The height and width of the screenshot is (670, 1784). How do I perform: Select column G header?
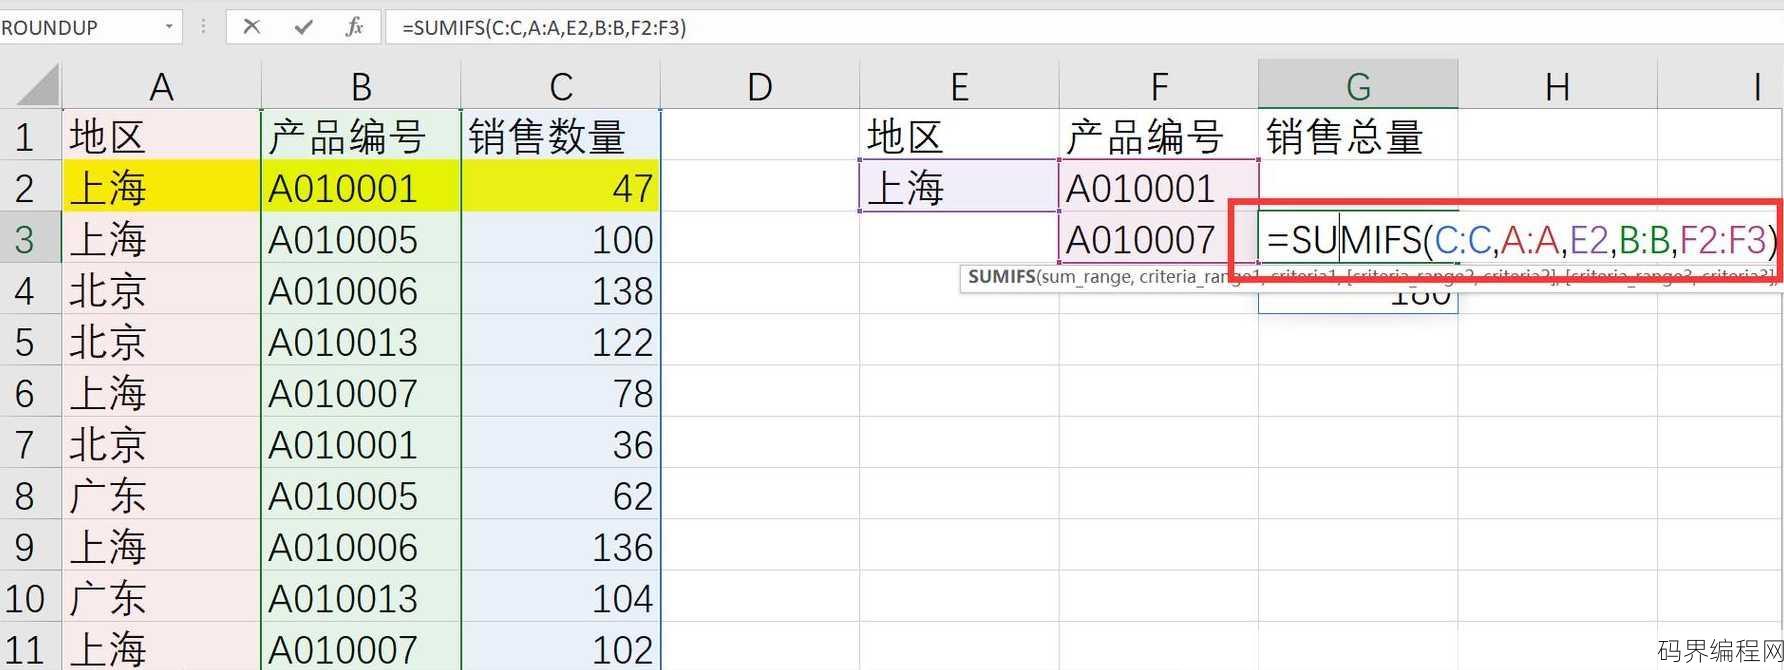(x=1358, y=86)
